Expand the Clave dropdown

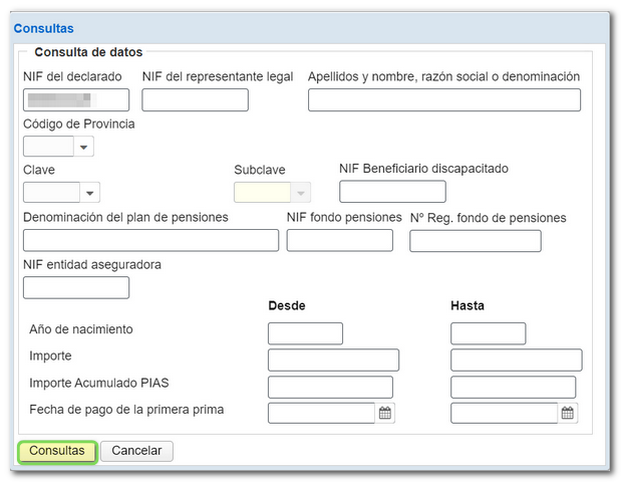pos(91,193)
